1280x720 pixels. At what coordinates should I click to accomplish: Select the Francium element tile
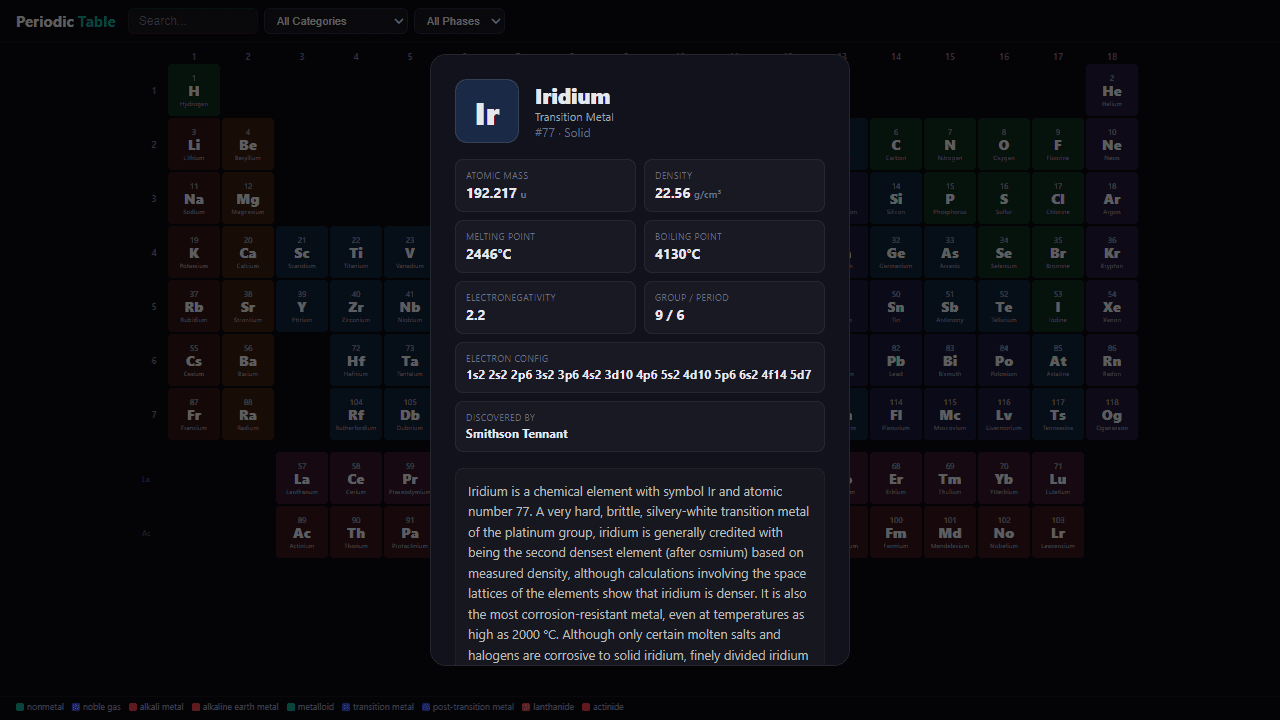[194, 414]
